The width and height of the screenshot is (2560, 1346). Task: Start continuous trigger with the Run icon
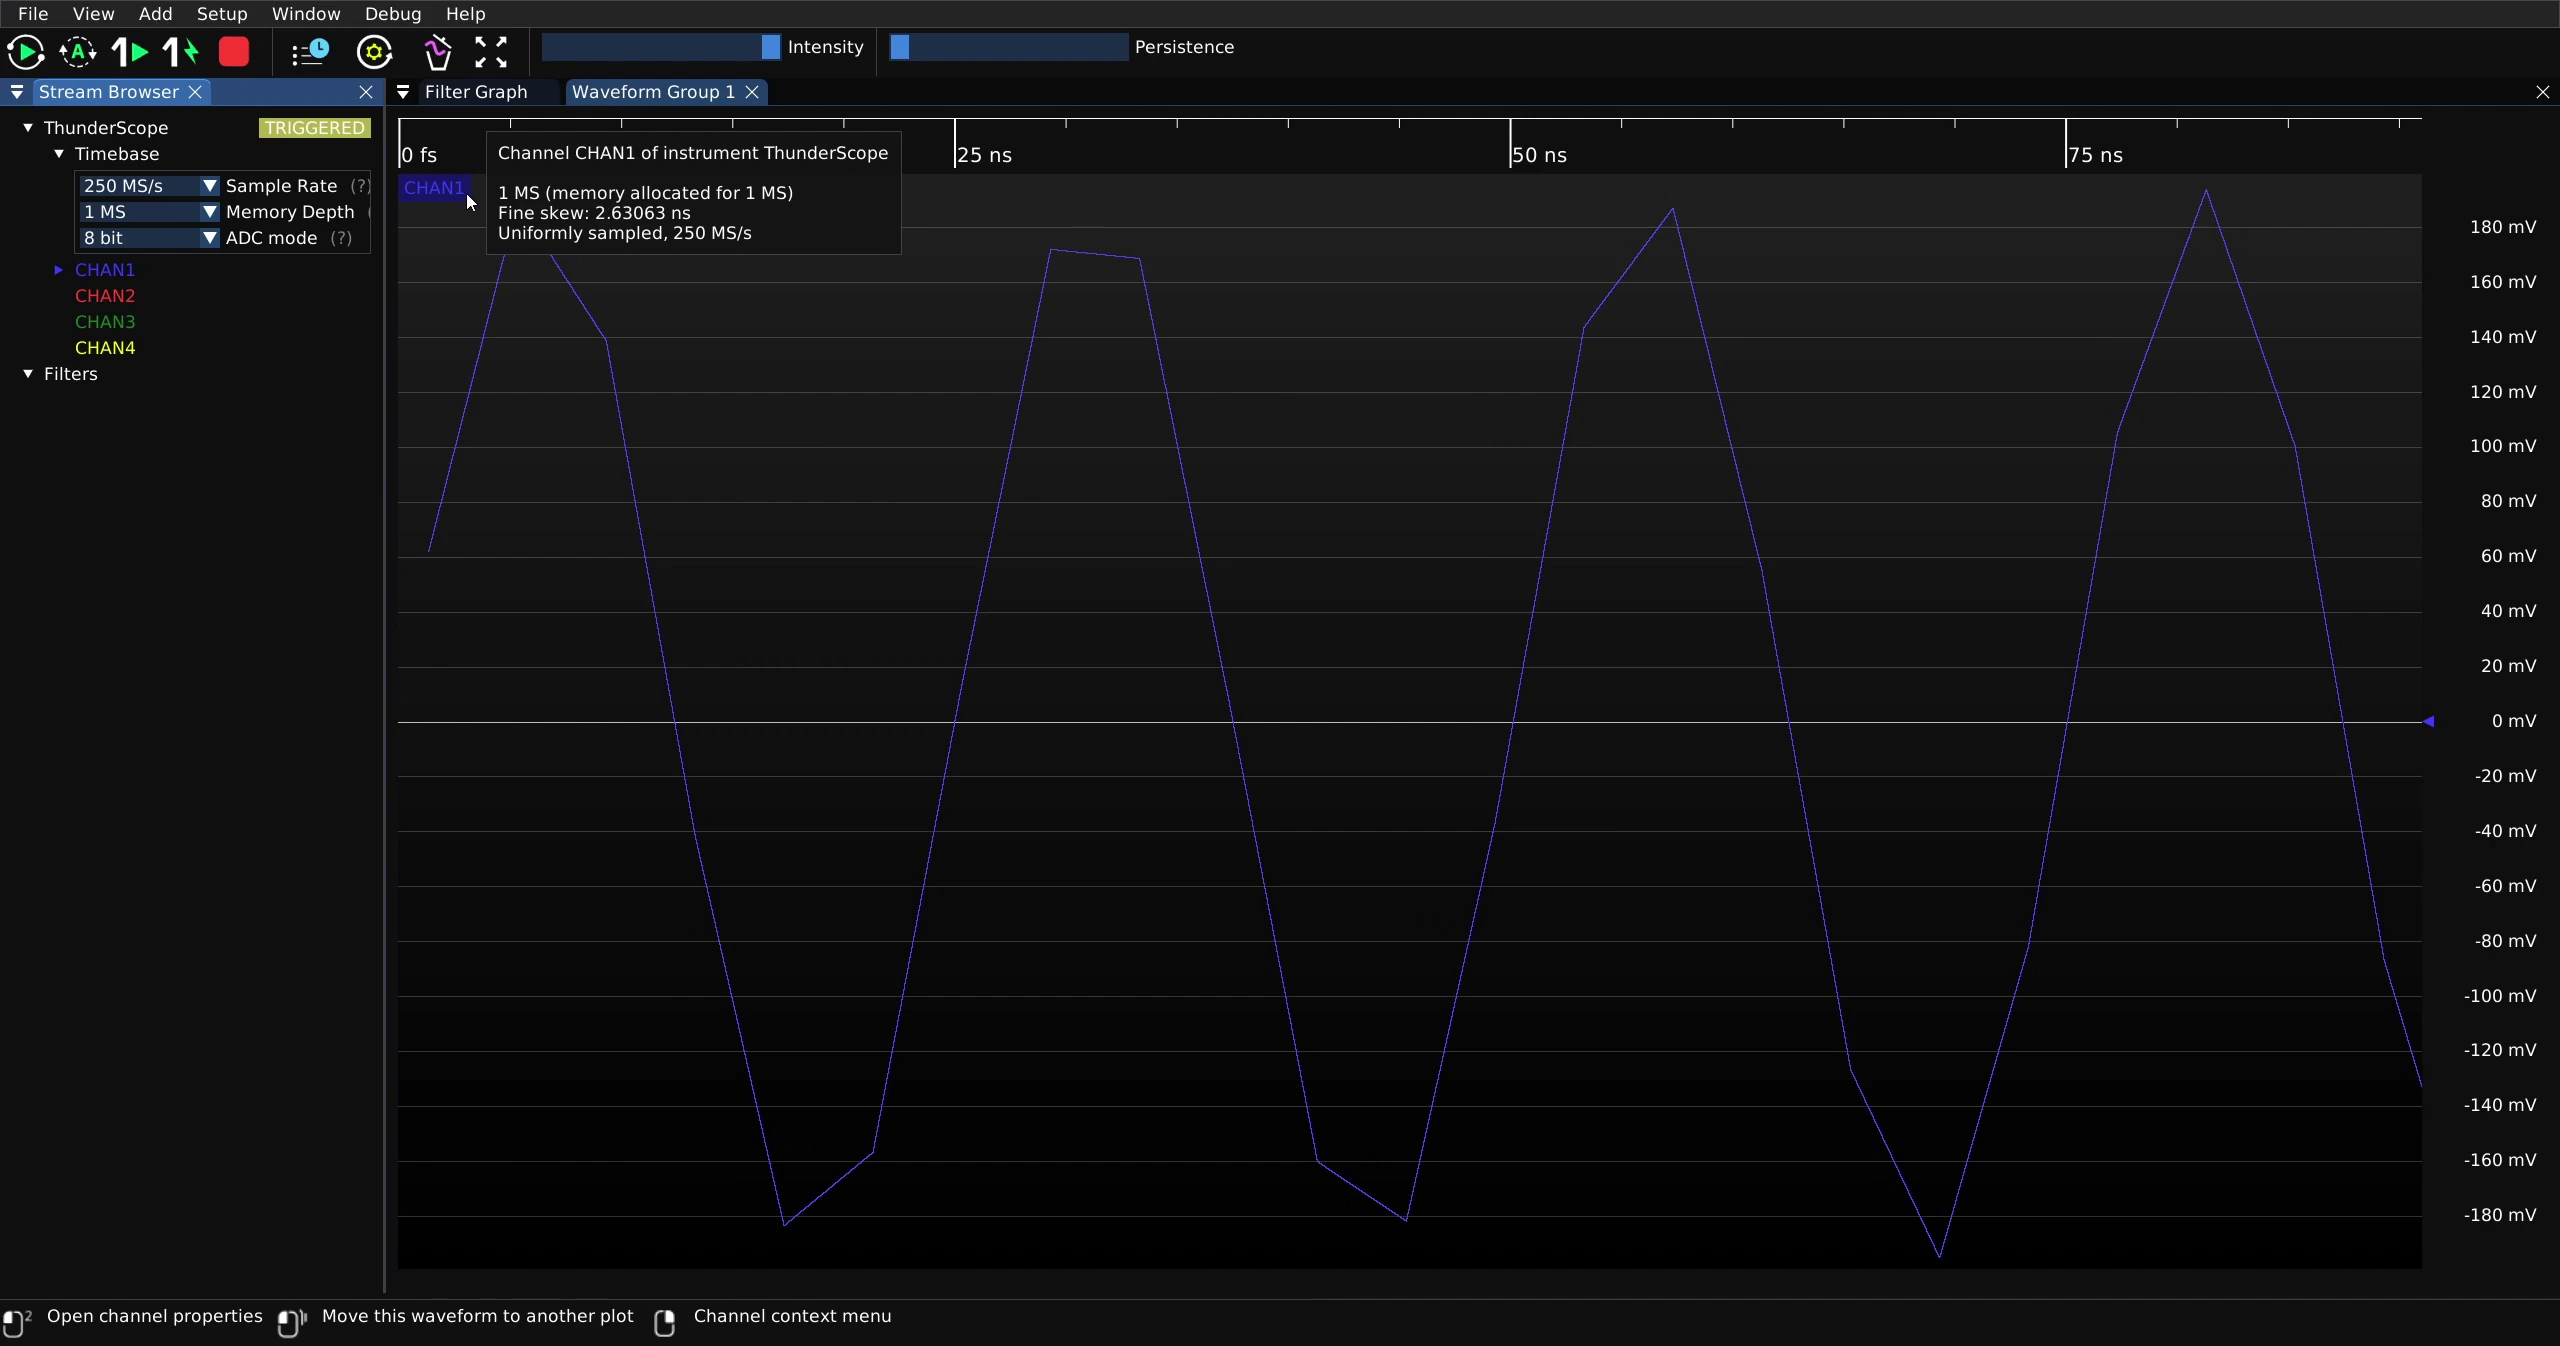click(x=26, y=52)
